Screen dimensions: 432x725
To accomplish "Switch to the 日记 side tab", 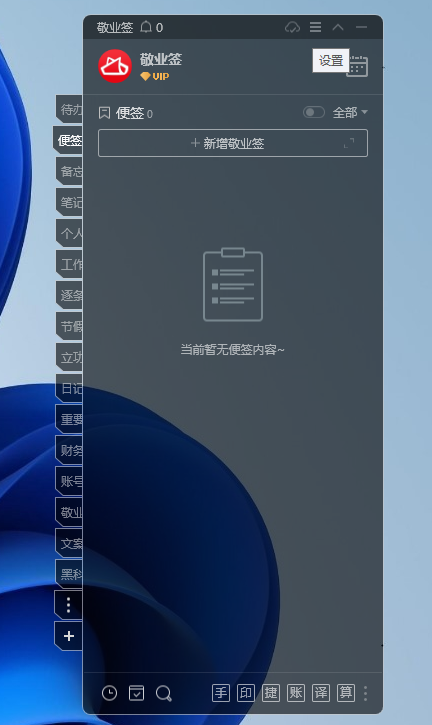I will pos(69,388).
